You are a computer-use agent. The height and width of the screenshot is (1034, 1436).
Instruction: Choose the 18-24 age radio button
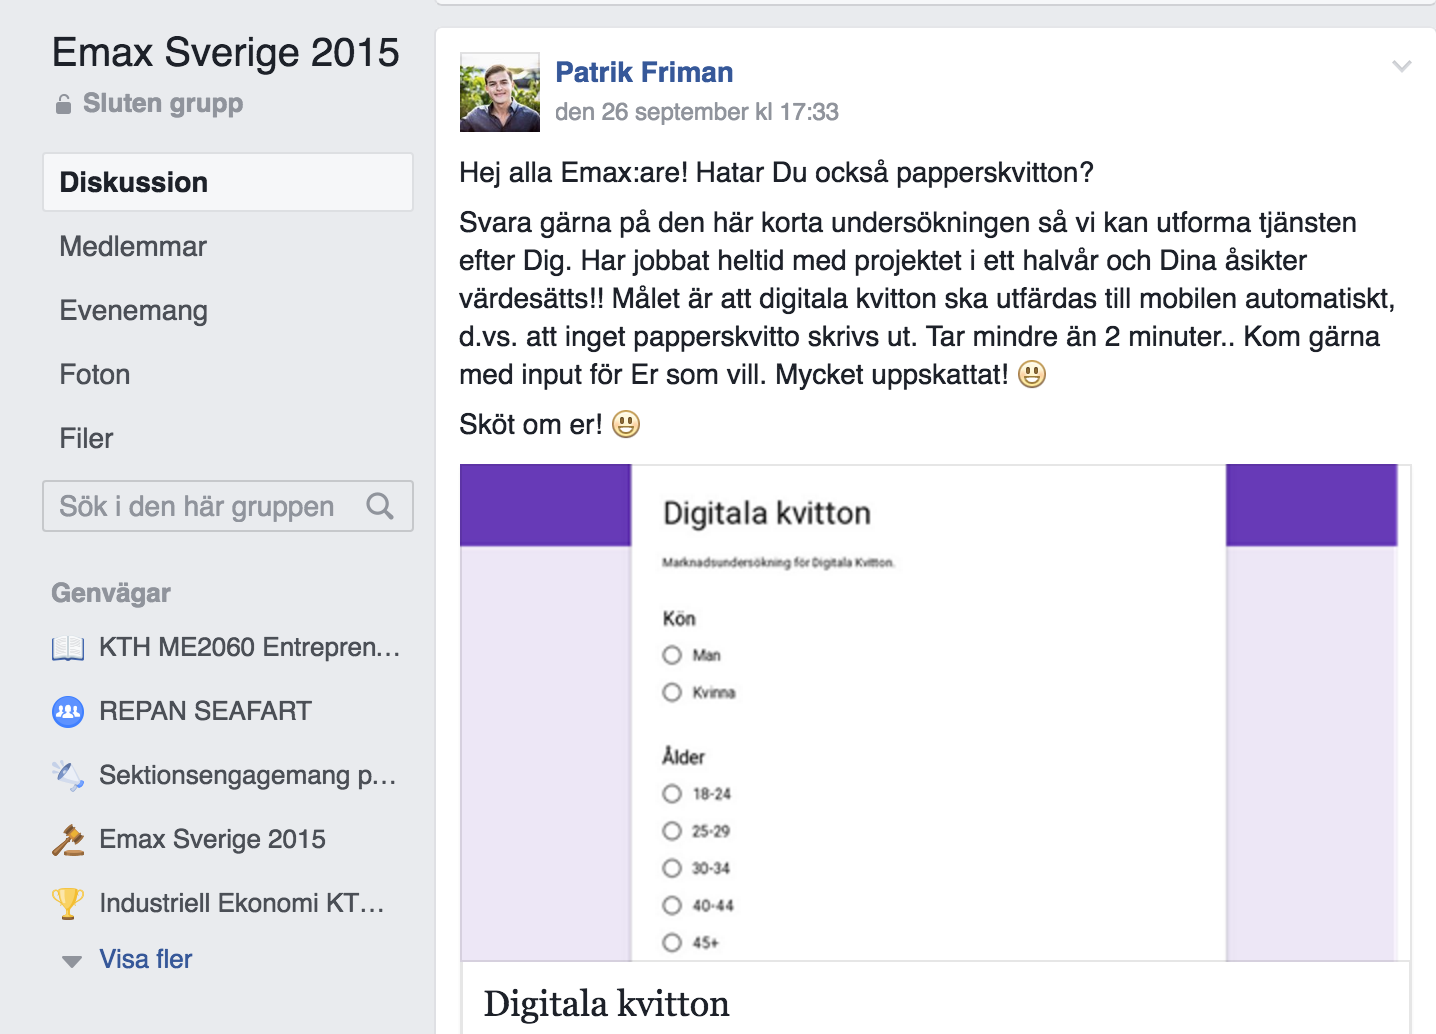click(x=672, y=794)
